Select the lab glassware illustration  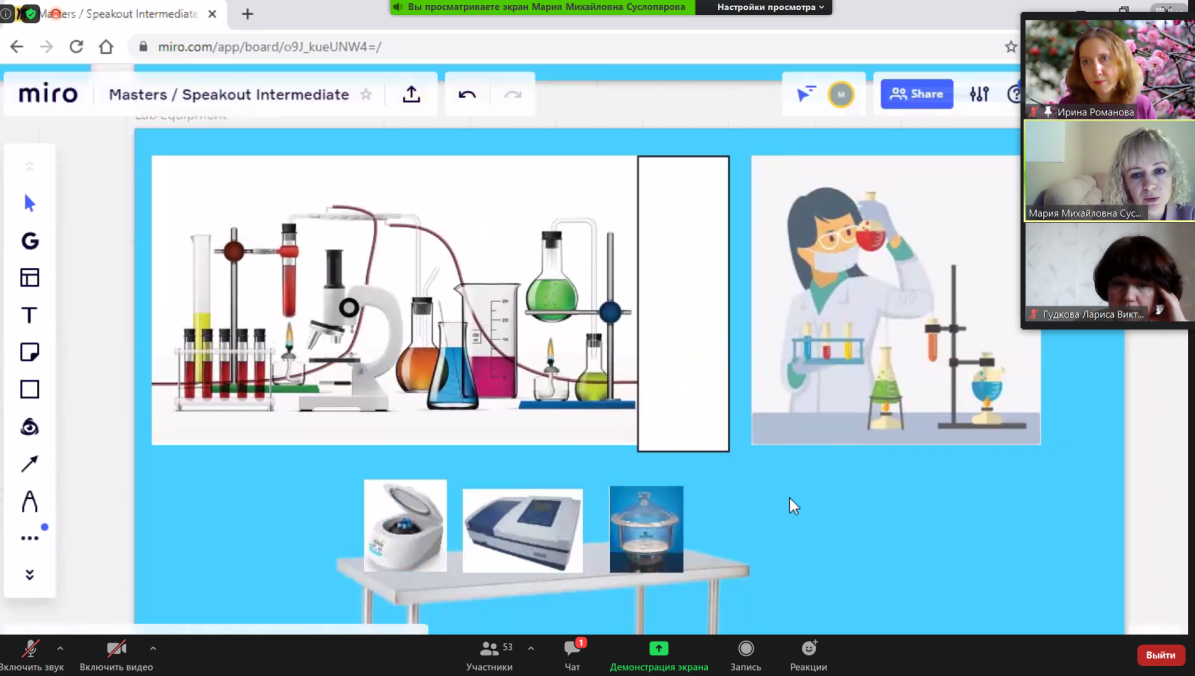pos(394,300)
